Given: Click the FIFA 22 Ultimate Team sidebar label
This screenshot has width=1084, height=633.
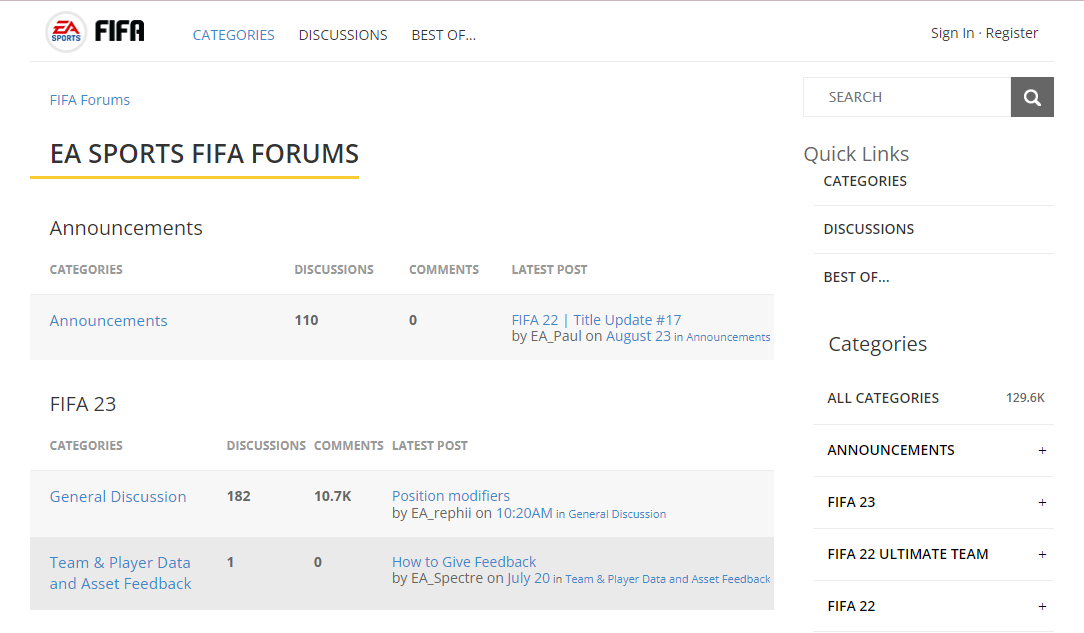Looking at the screenshot, I should tap(908, 554).
